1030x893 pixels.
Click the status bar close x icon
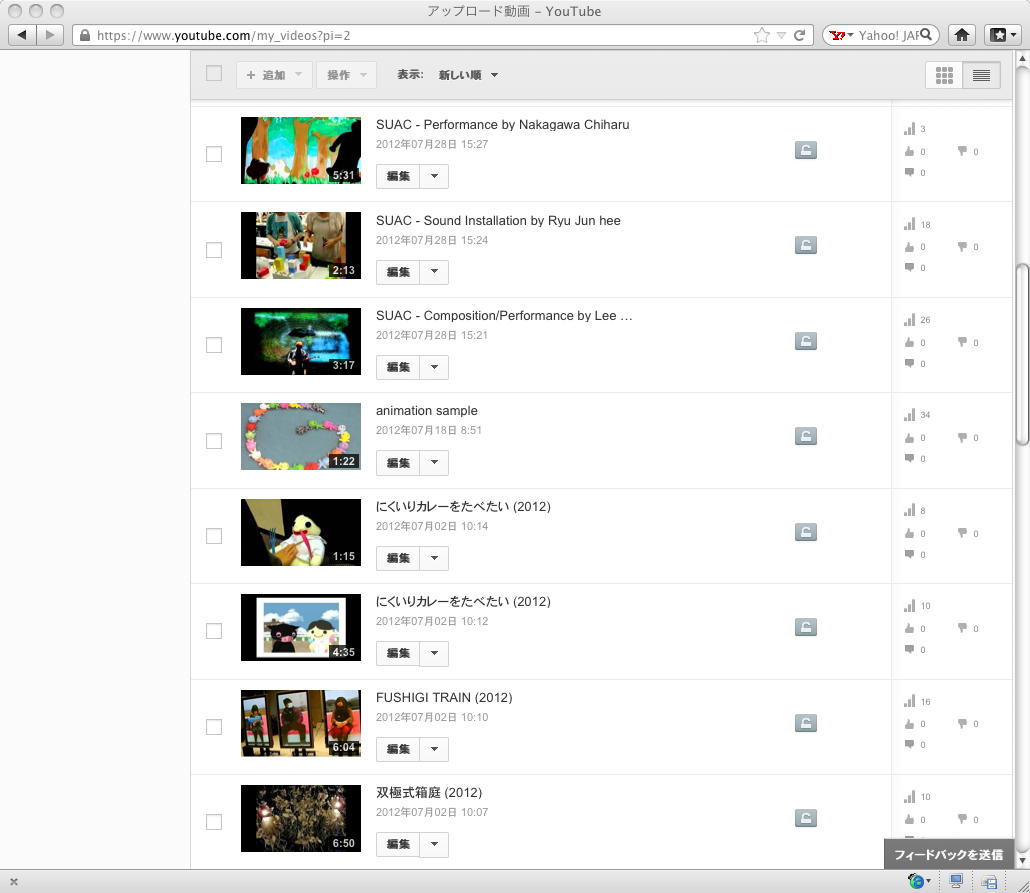(x=14, y=882)
